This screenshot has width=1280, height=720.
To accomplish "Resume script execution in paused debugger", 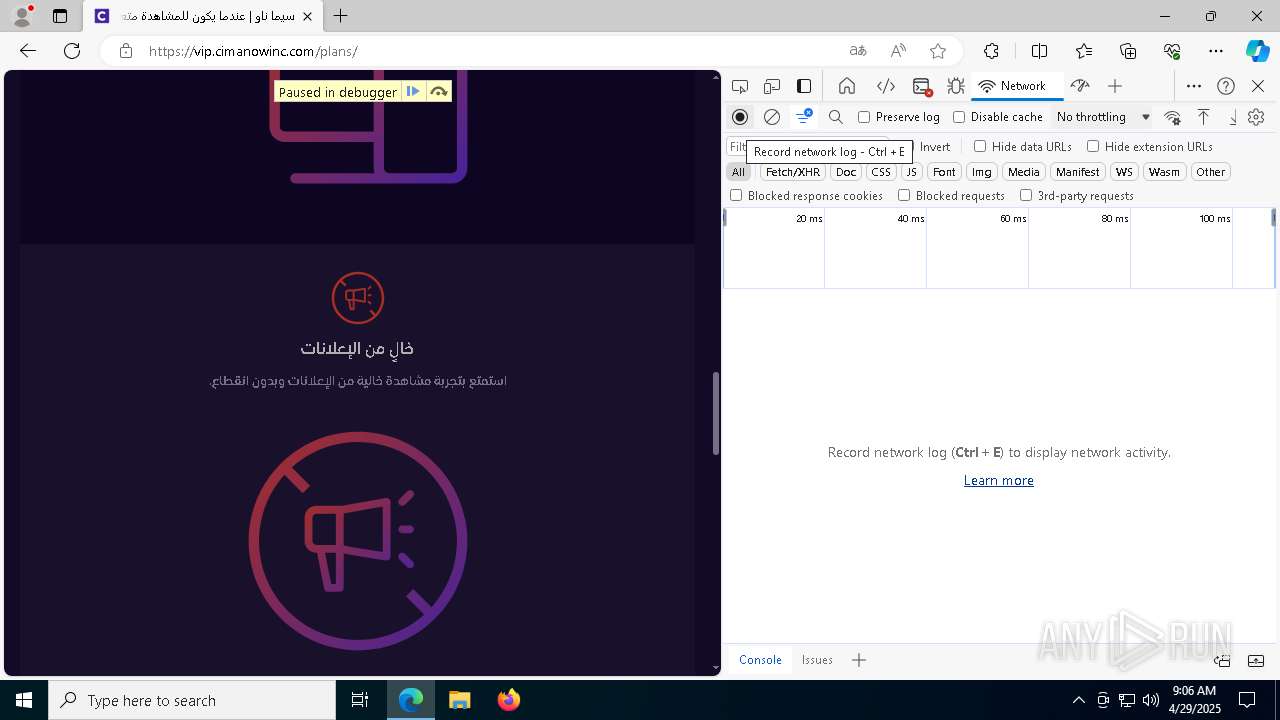I will [x=413, y=92].
